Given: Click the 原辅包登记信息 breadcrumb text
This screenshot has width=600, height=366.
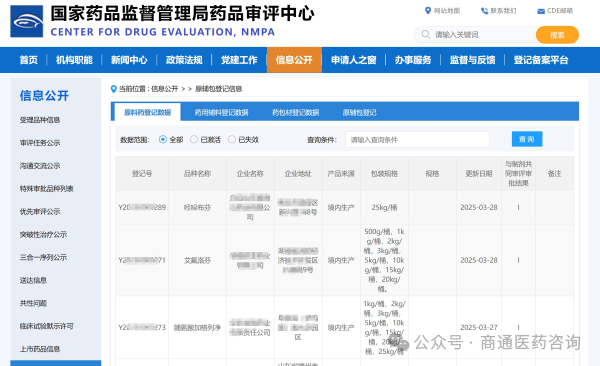Looking at the screenshot, I should 218,89.
